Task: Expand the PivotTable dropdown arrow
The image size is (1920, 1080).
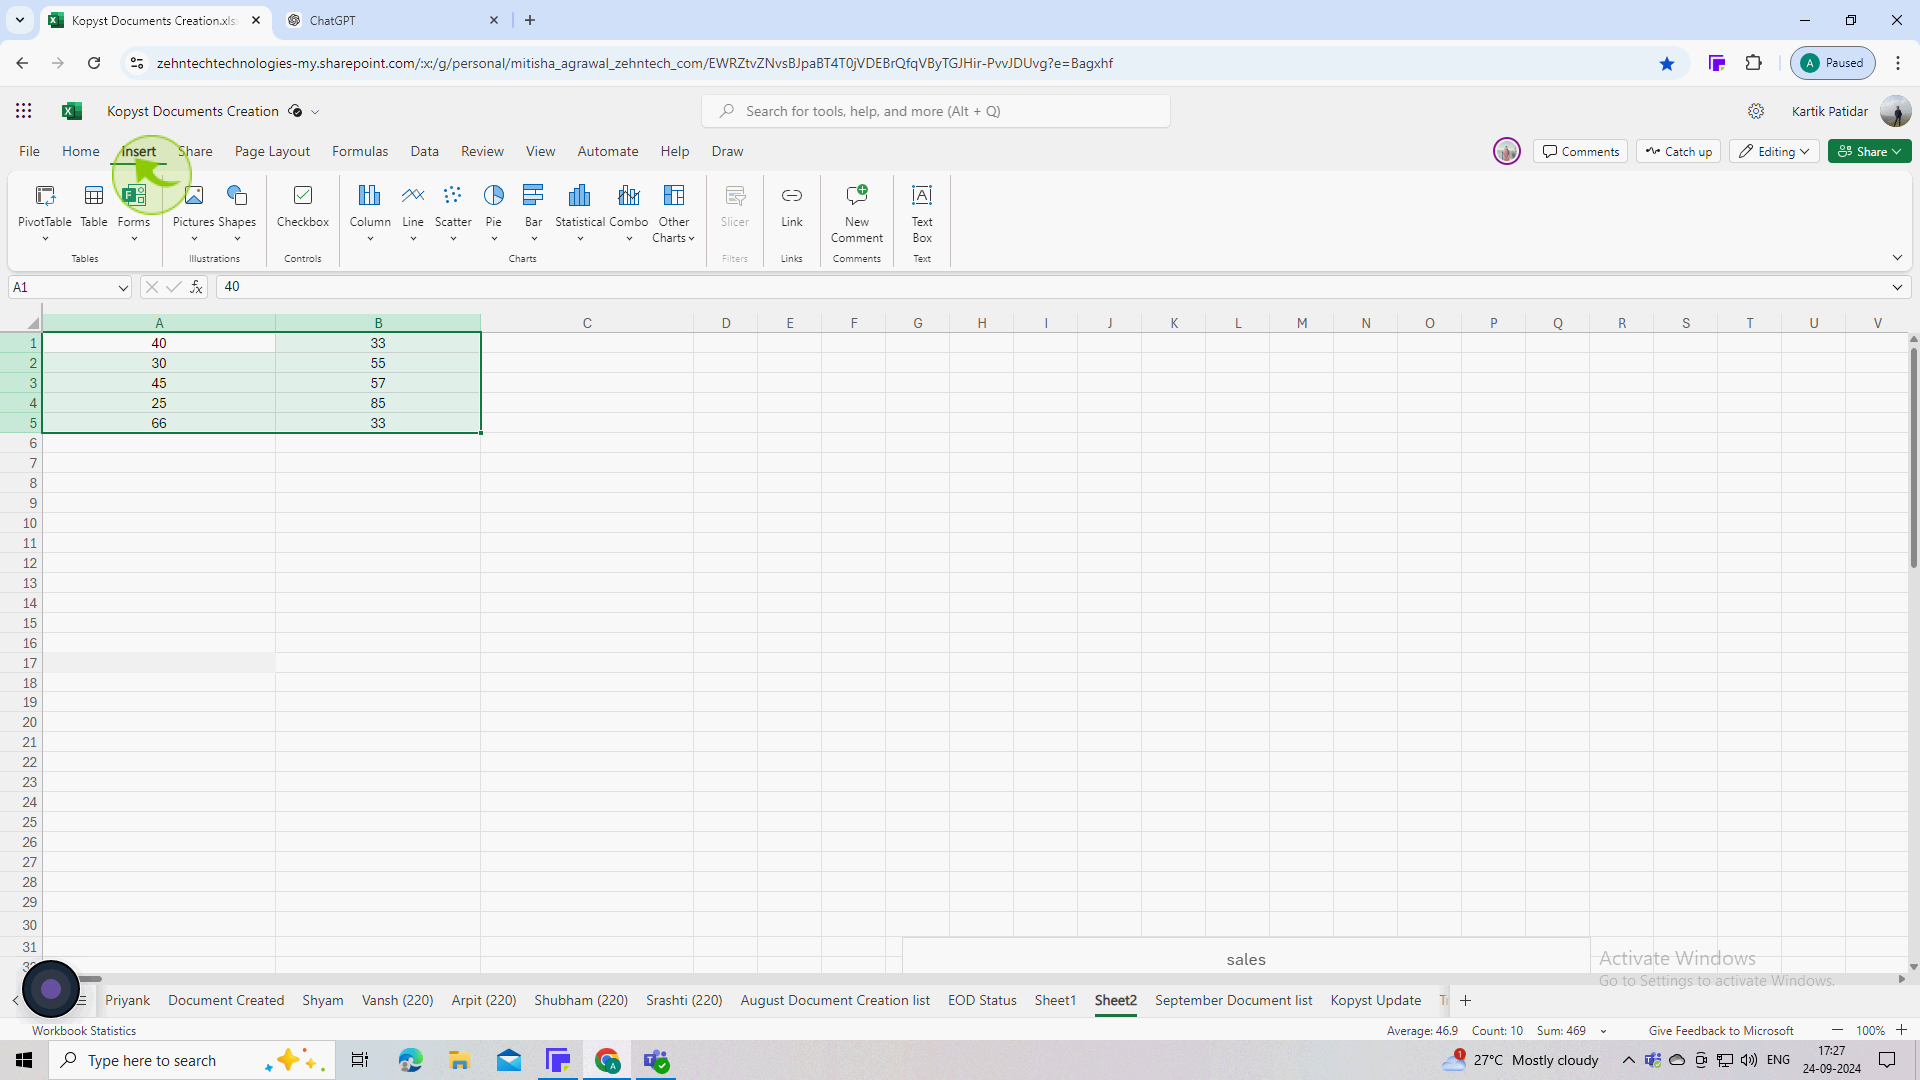Action: click(45, 239)
